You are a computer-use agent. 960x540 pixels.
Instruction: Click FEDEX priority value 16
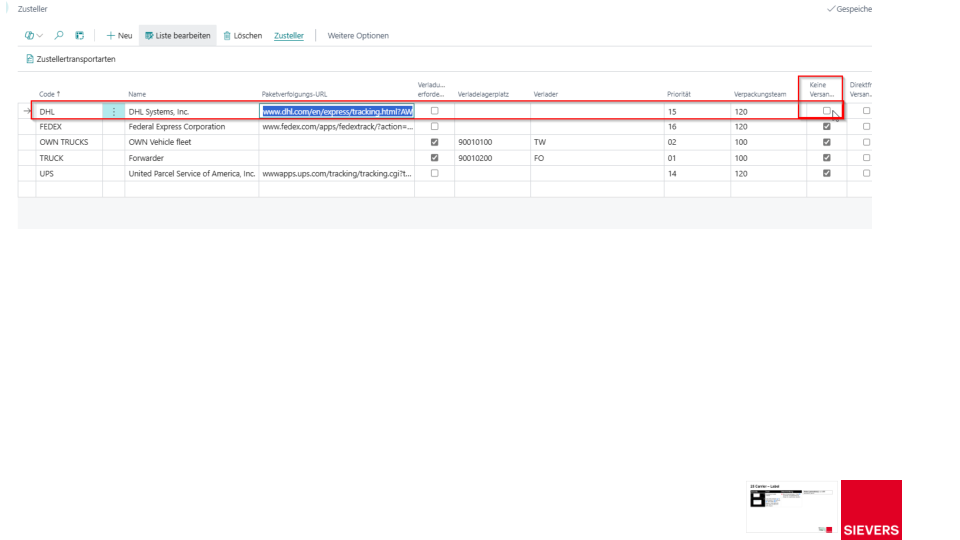(x=672, y=127)
